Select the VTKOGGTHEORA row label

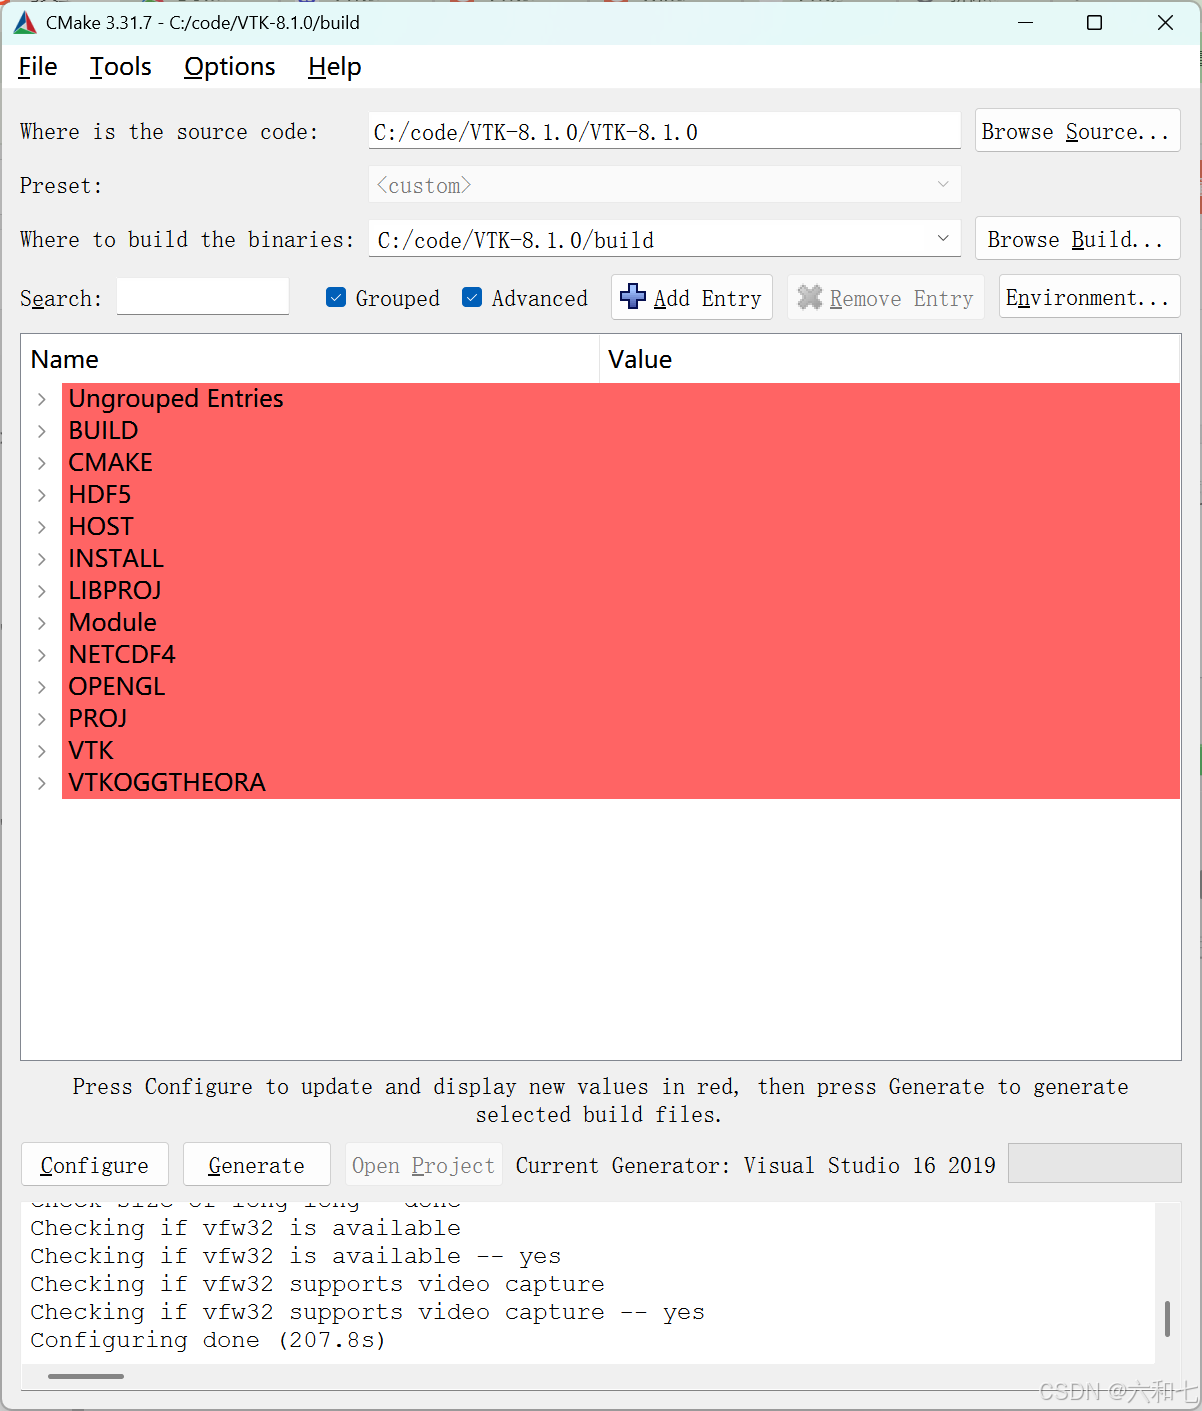[x=167, y=783]
